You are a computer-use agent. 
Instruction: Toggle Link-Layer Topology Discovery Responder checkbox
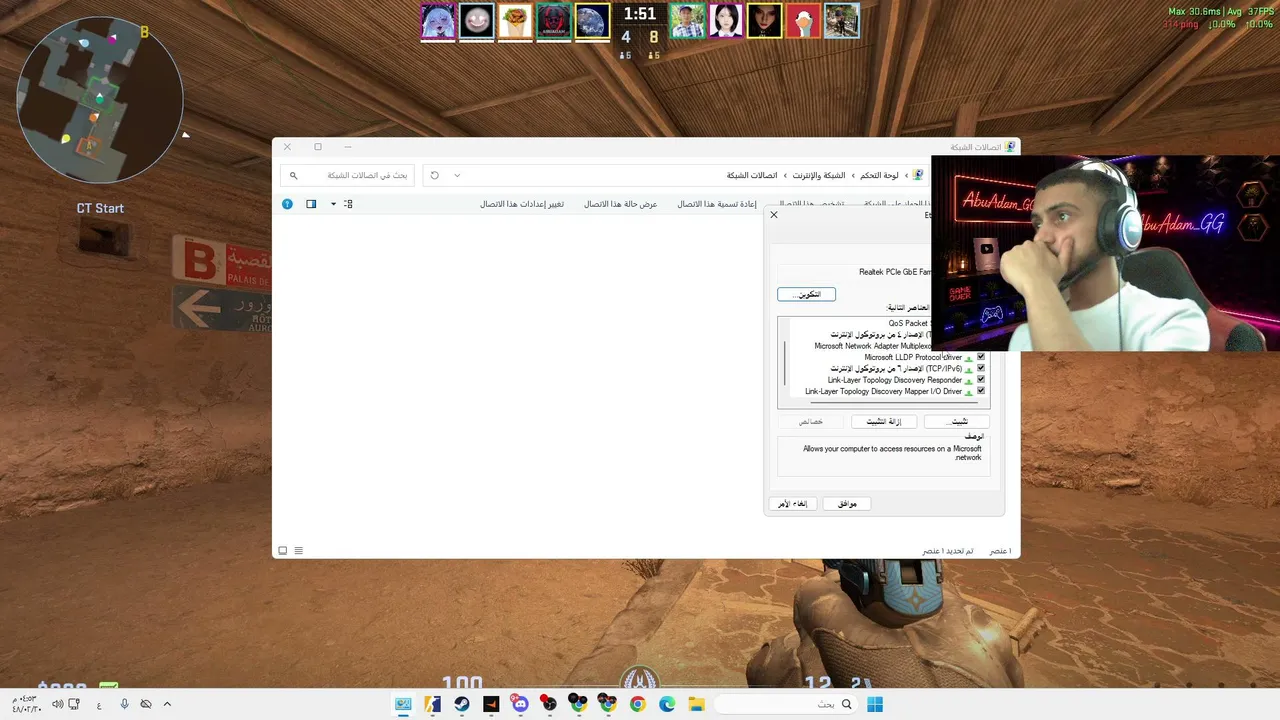[981, 380]
